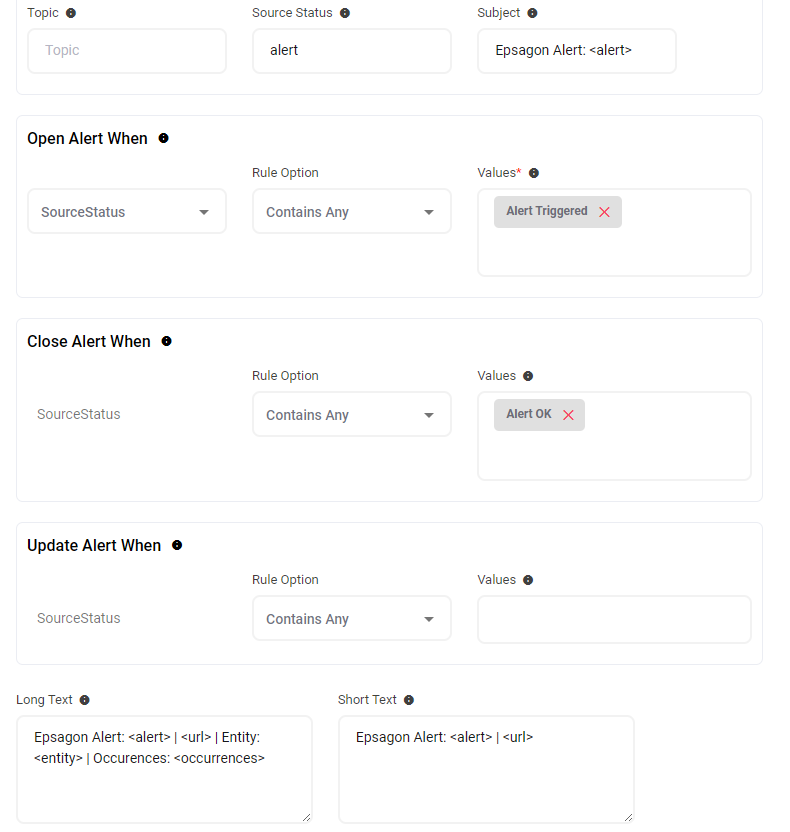The width and height of the screenshot is (790, 832).
Task: Click the empty Values box under Update Alert When
Action: coord(614,620)
